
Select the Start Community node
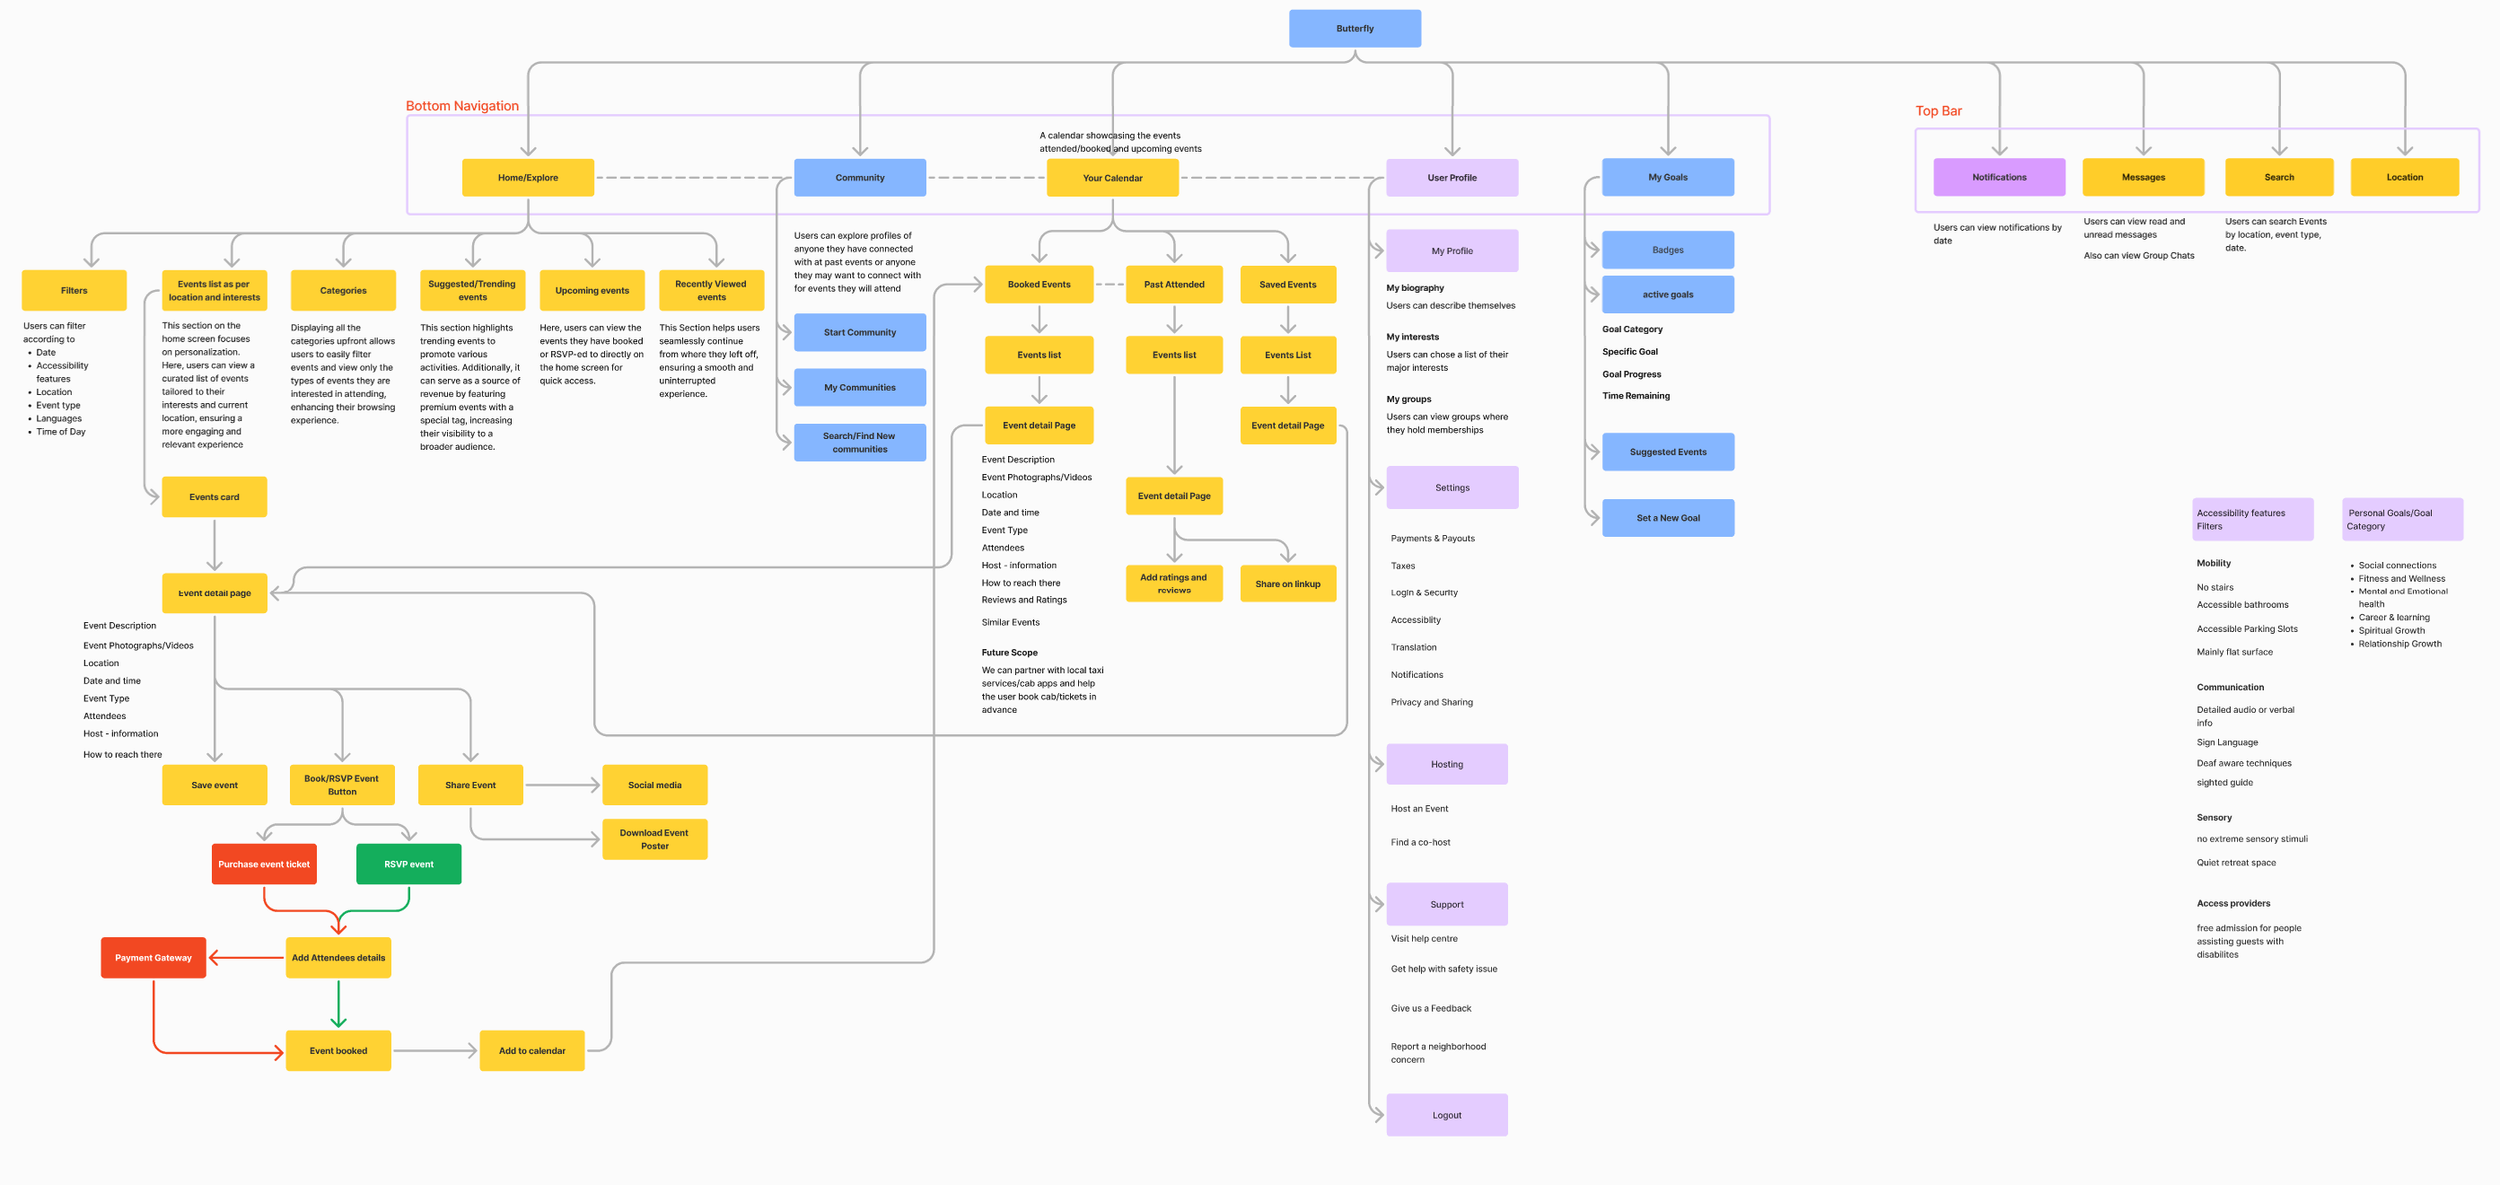[x=859, y=332]
